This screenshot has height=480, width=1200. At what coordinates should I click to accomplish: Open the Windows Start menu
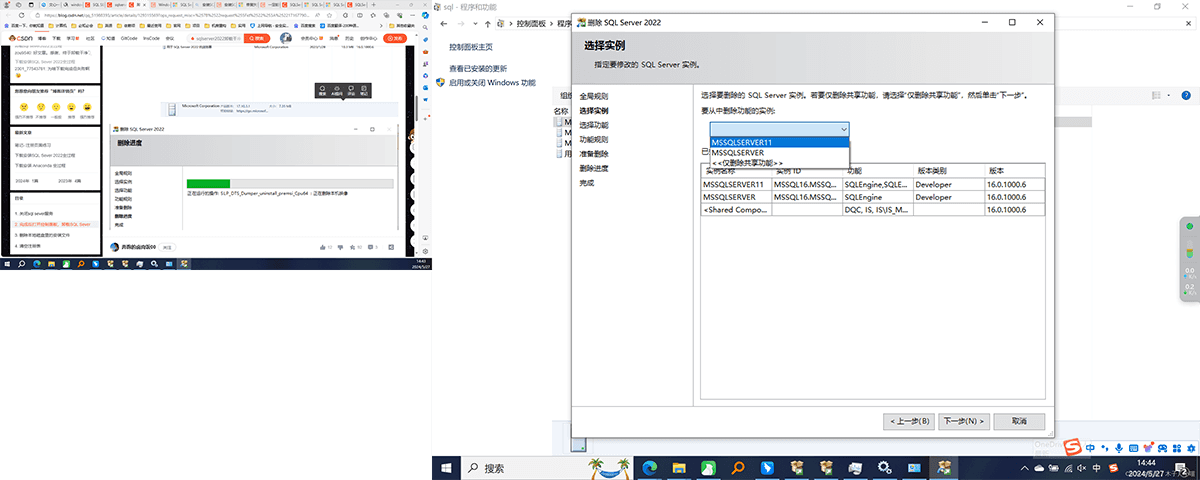coord(445,467)
